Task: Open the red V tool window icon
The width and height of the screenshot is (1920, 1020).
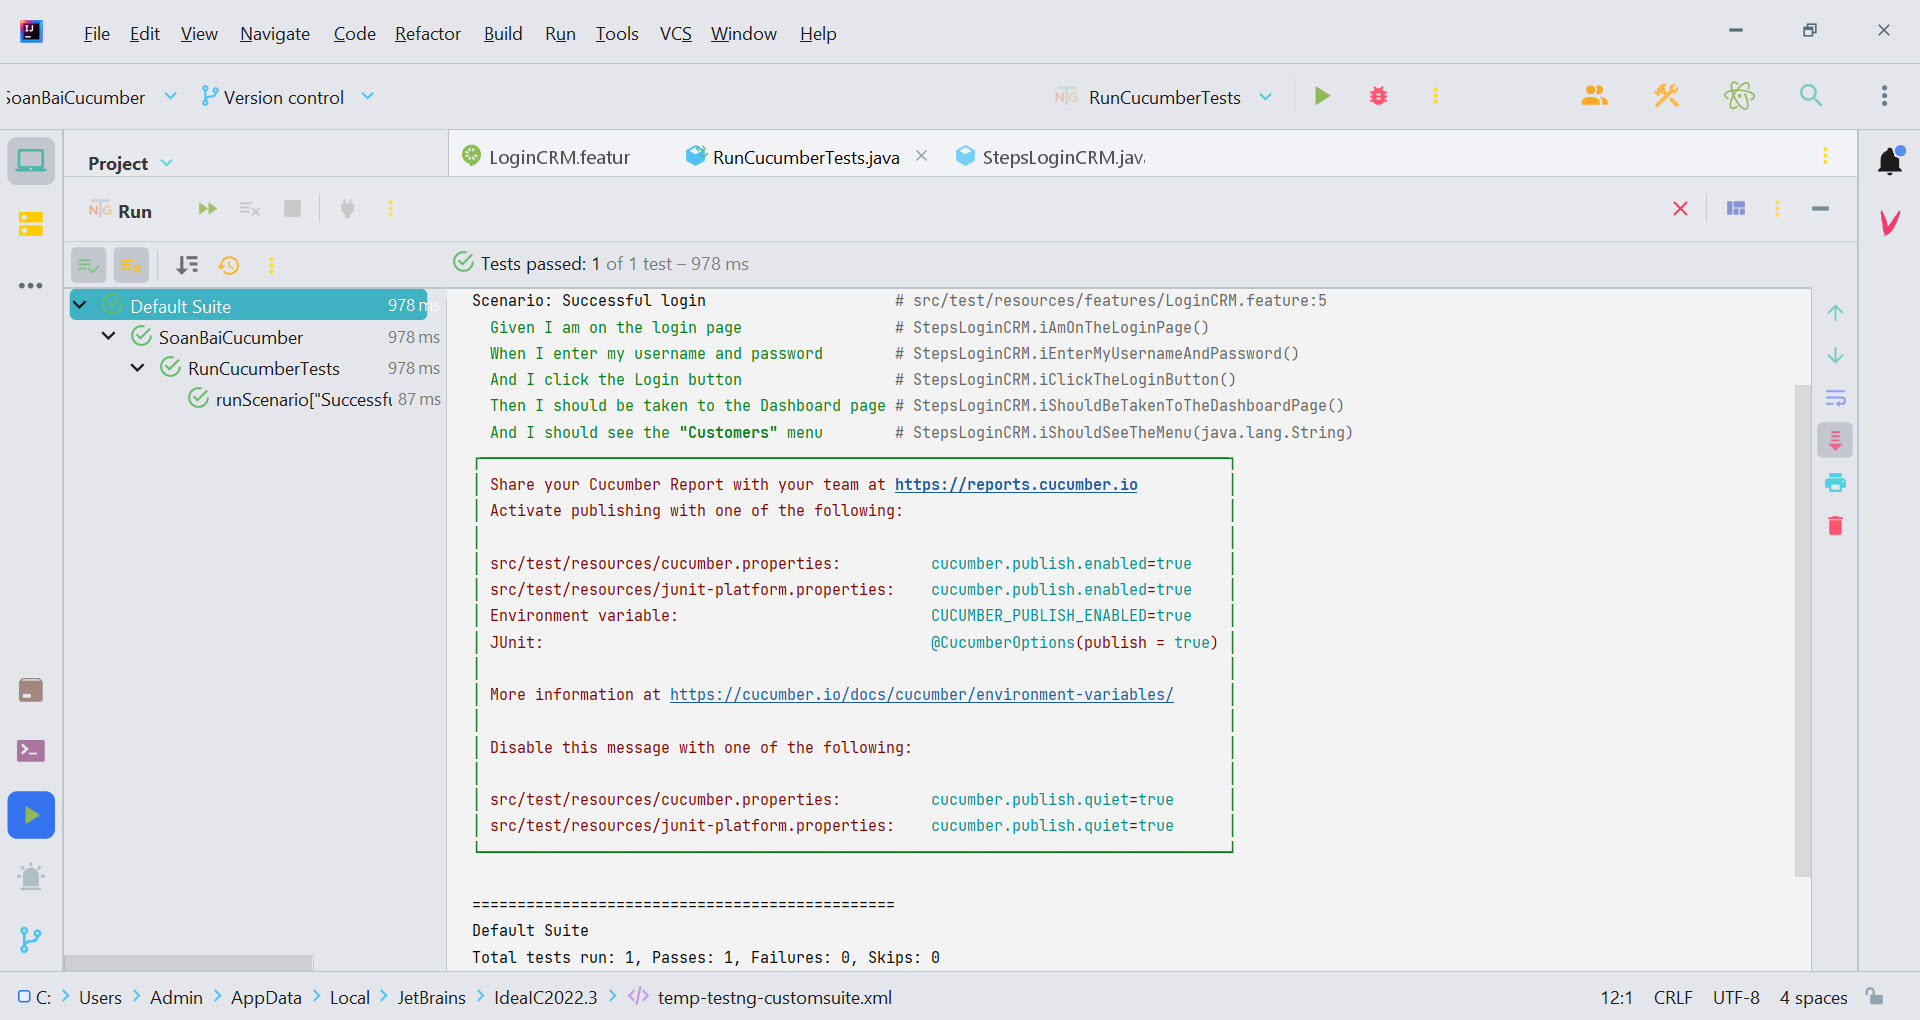Action: point(1889,222)
